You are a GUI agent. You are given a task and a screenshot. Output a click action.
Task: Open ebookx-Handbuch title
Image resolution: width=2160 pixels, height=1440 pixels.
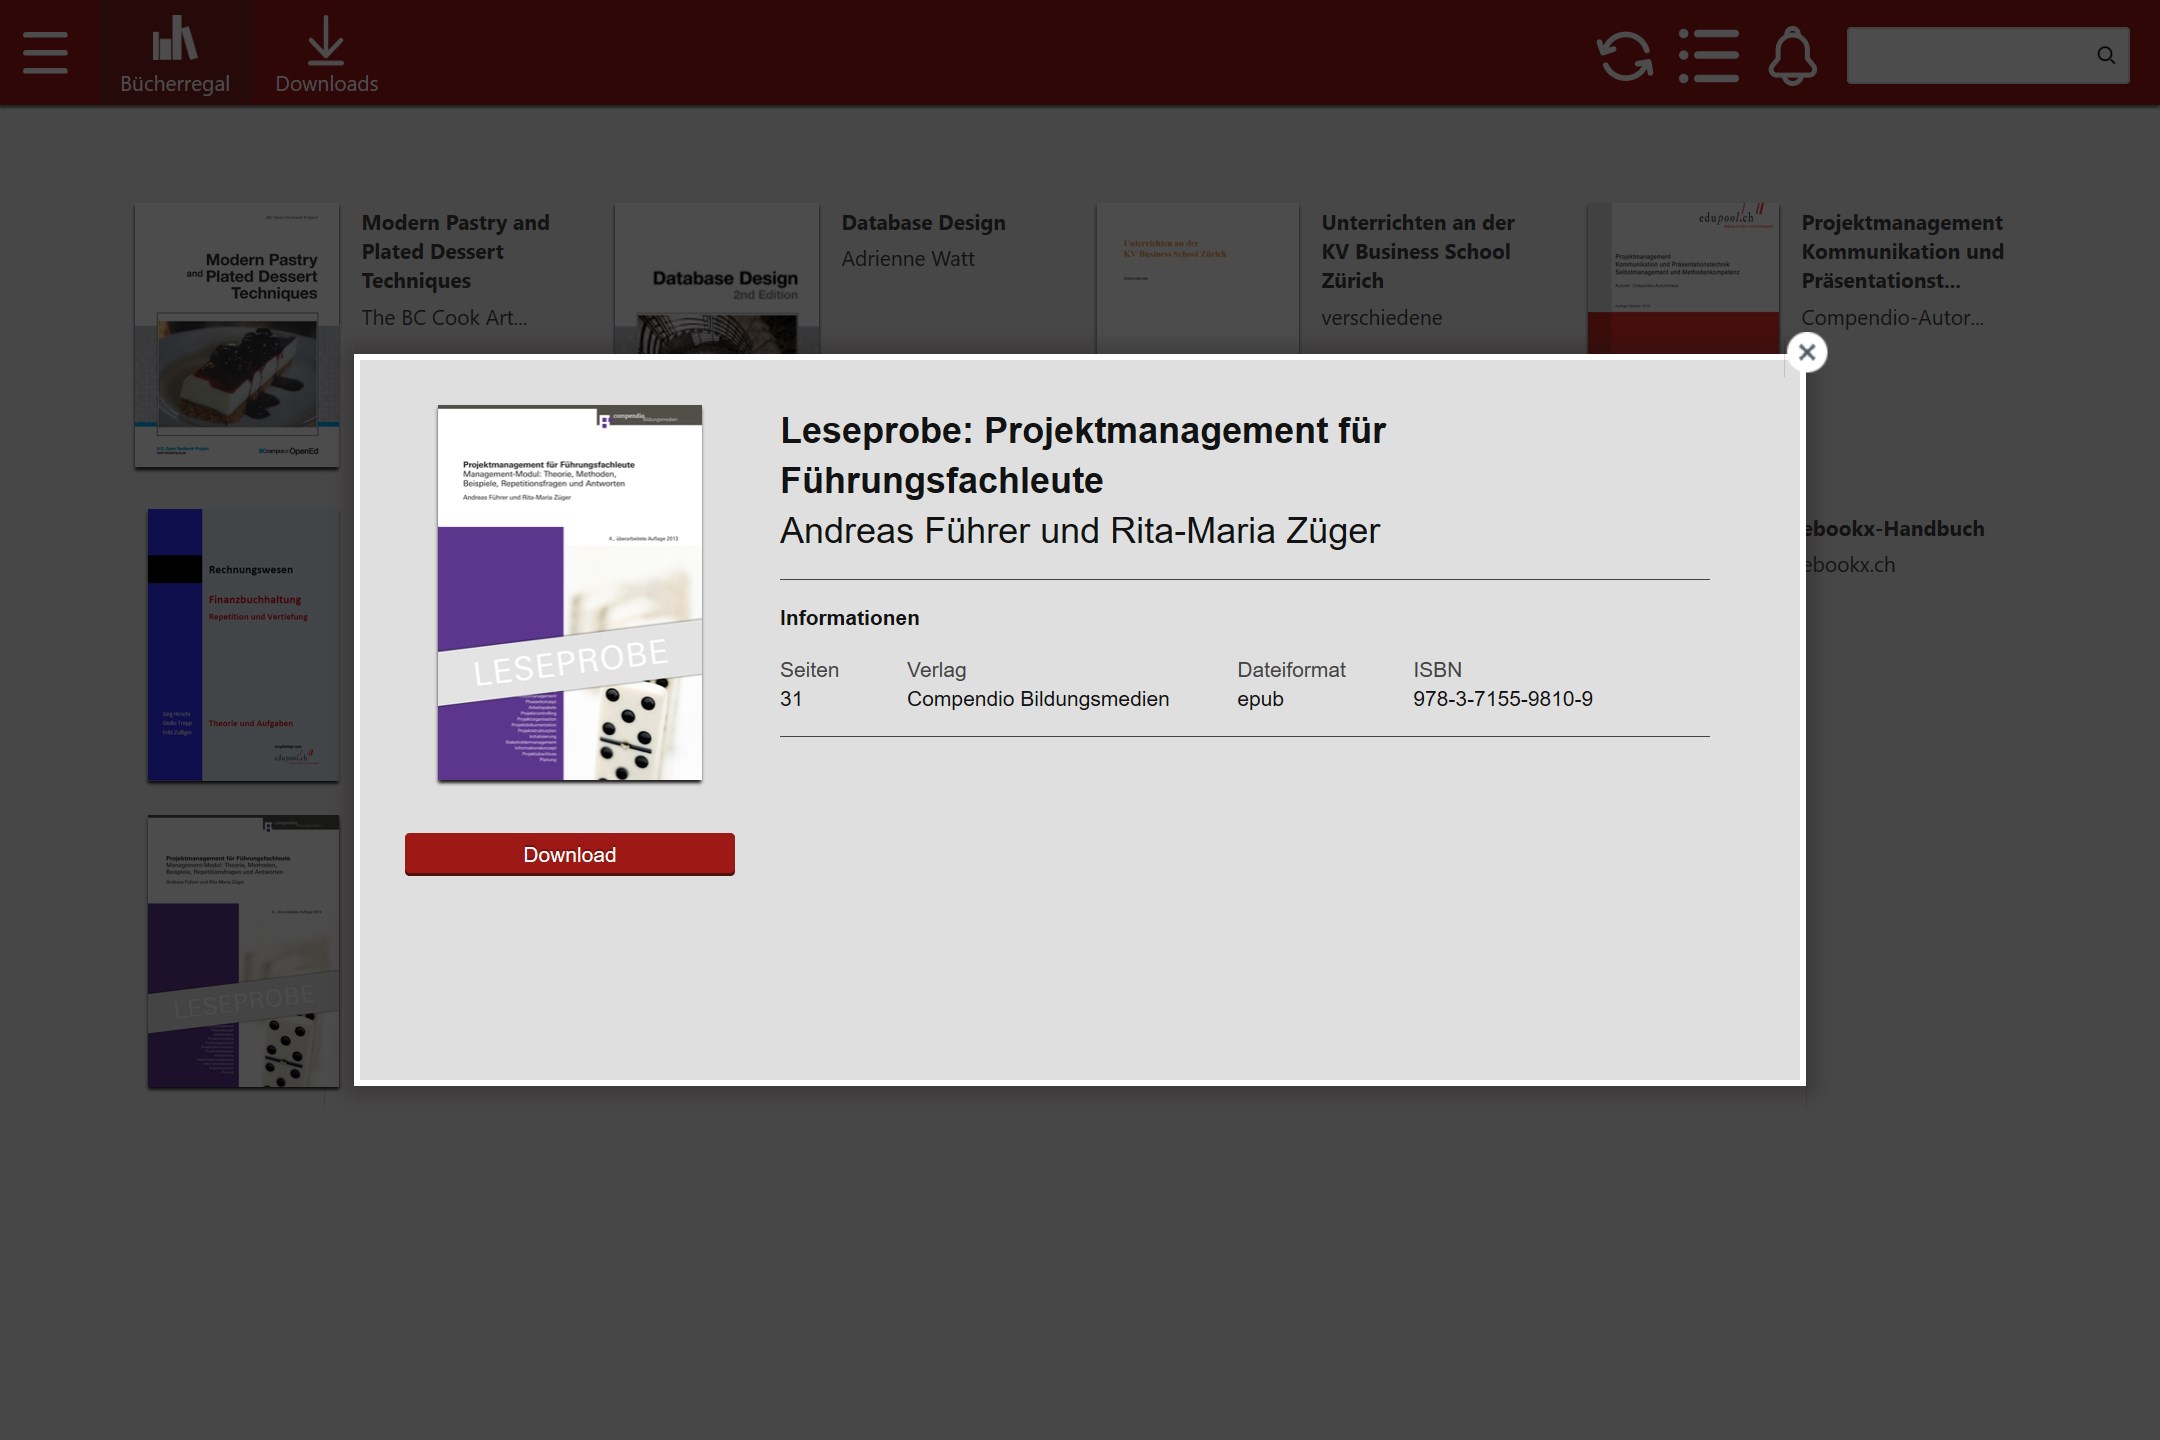[1897, 529]
